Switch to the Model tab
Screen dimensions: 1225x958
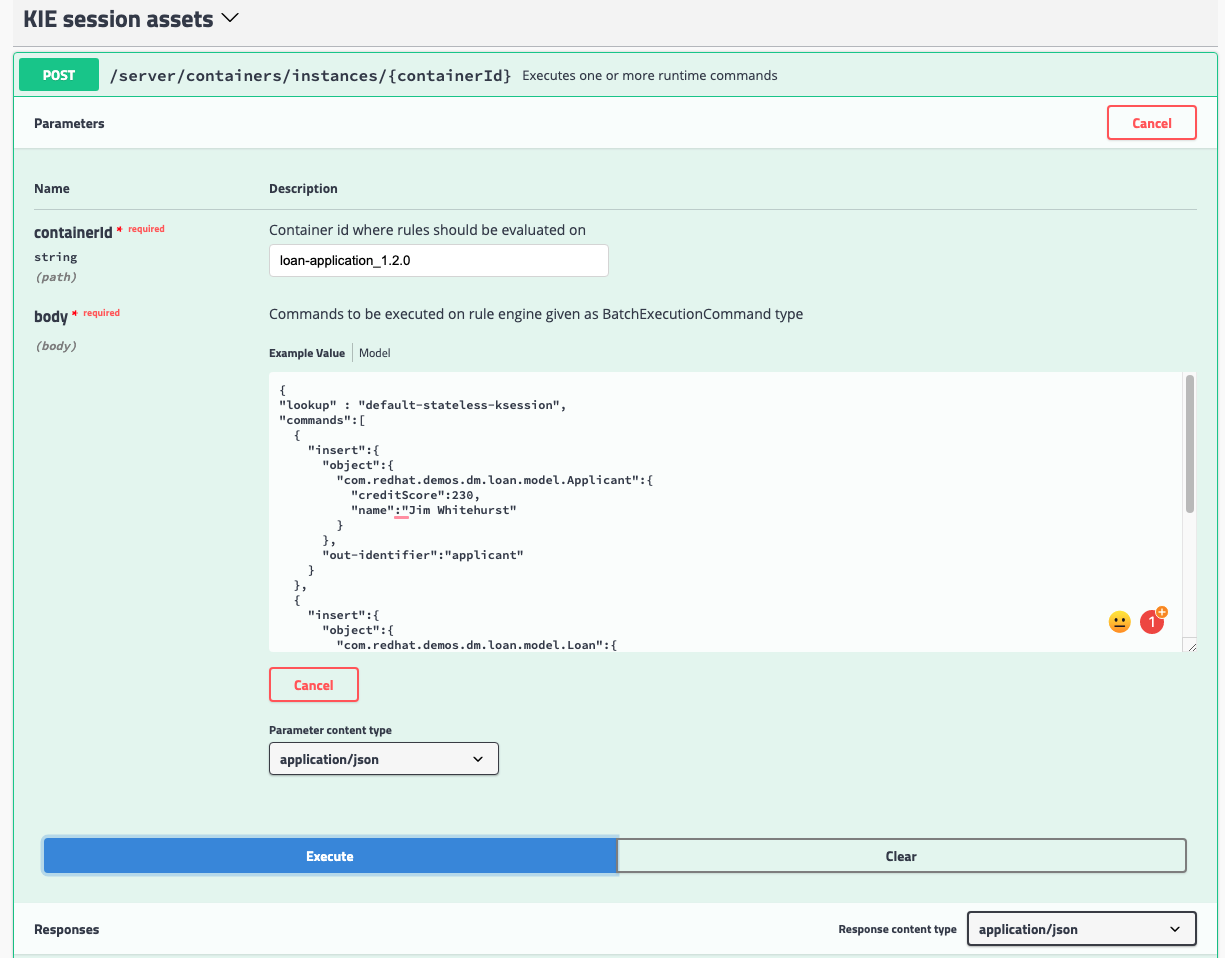[x=375, y=353]
